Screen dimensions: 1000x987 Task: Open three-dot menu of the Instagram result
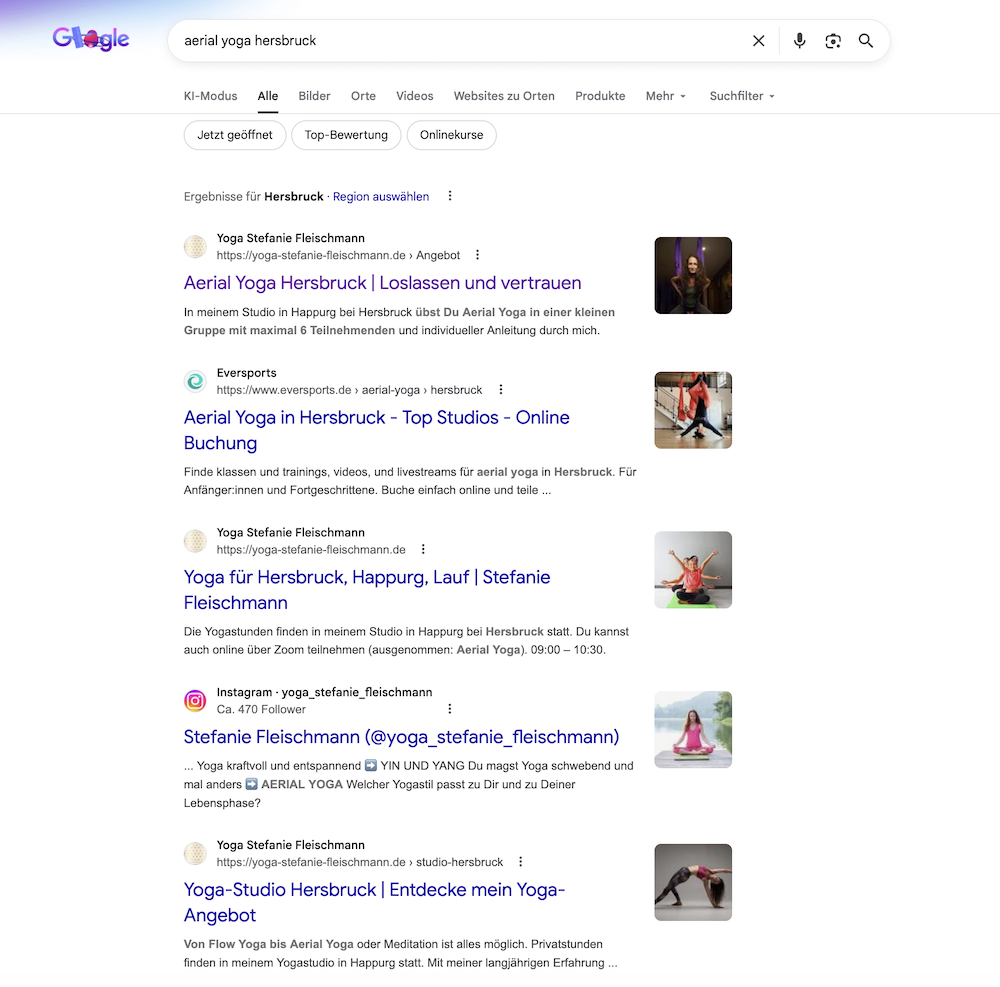click(x=450, y=709)
